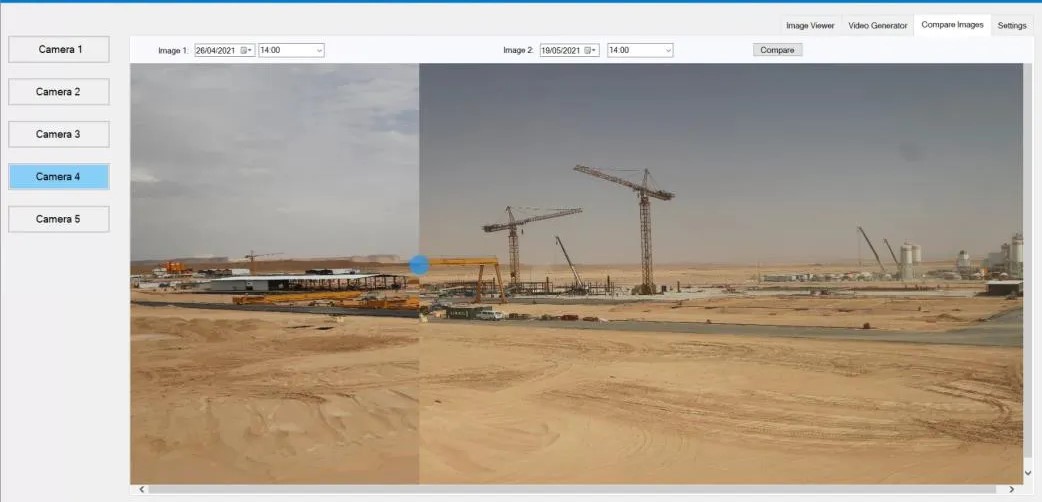Image resolution: width=1042 pixels, height=502 pixels.
Task: Select Camera 5
Action: tap(59, 219)
